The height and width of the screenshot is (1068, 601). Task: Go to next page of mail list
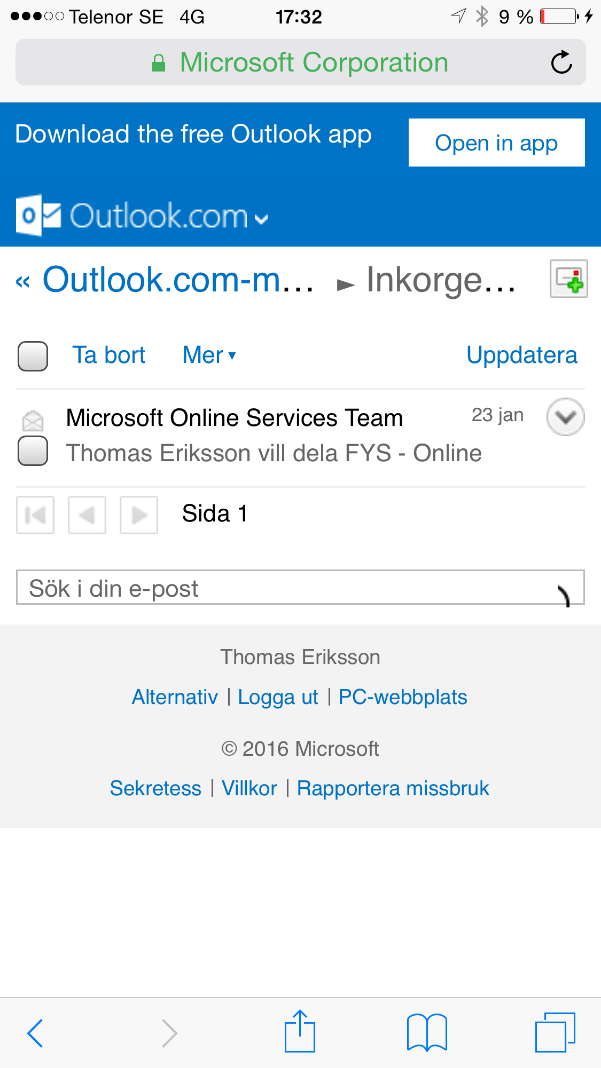139,515
